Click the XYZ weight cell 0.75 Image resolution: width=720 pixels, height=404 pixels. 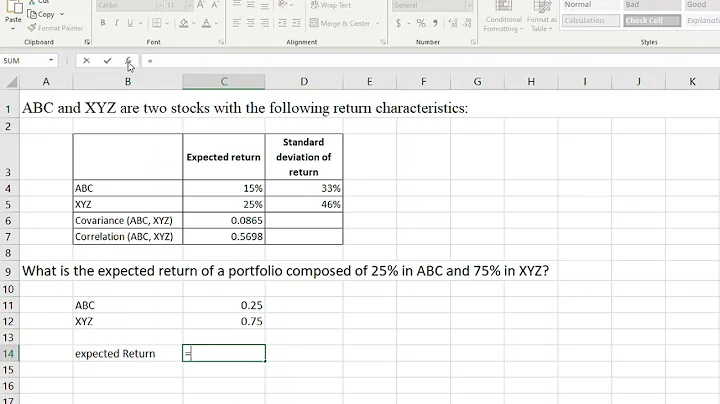click(x=224, y=321)
